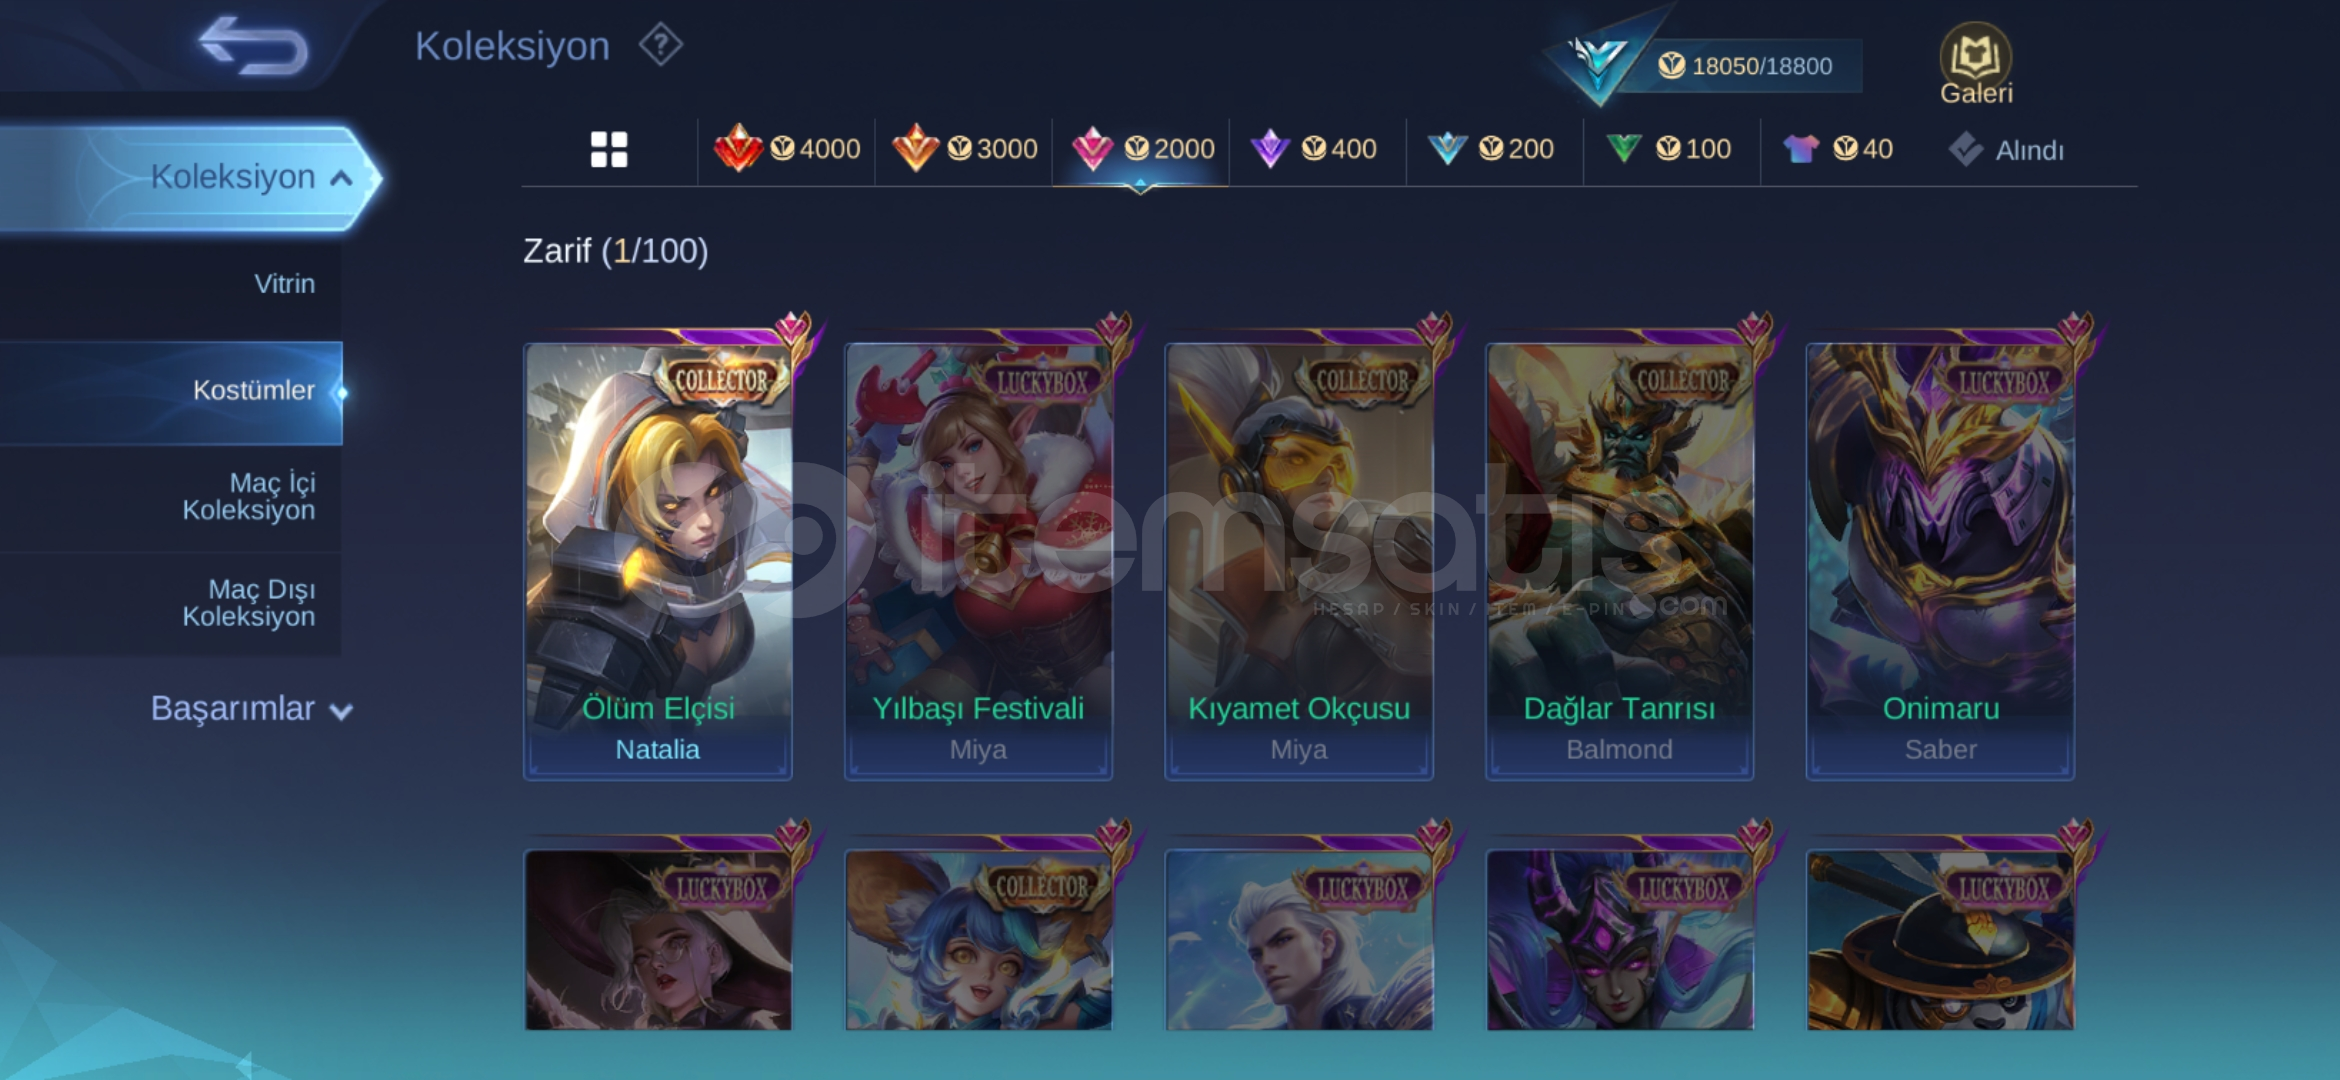The image size is (2340, 1080).
Task: Select the 100 point green tier
Action: (1668, 149)
